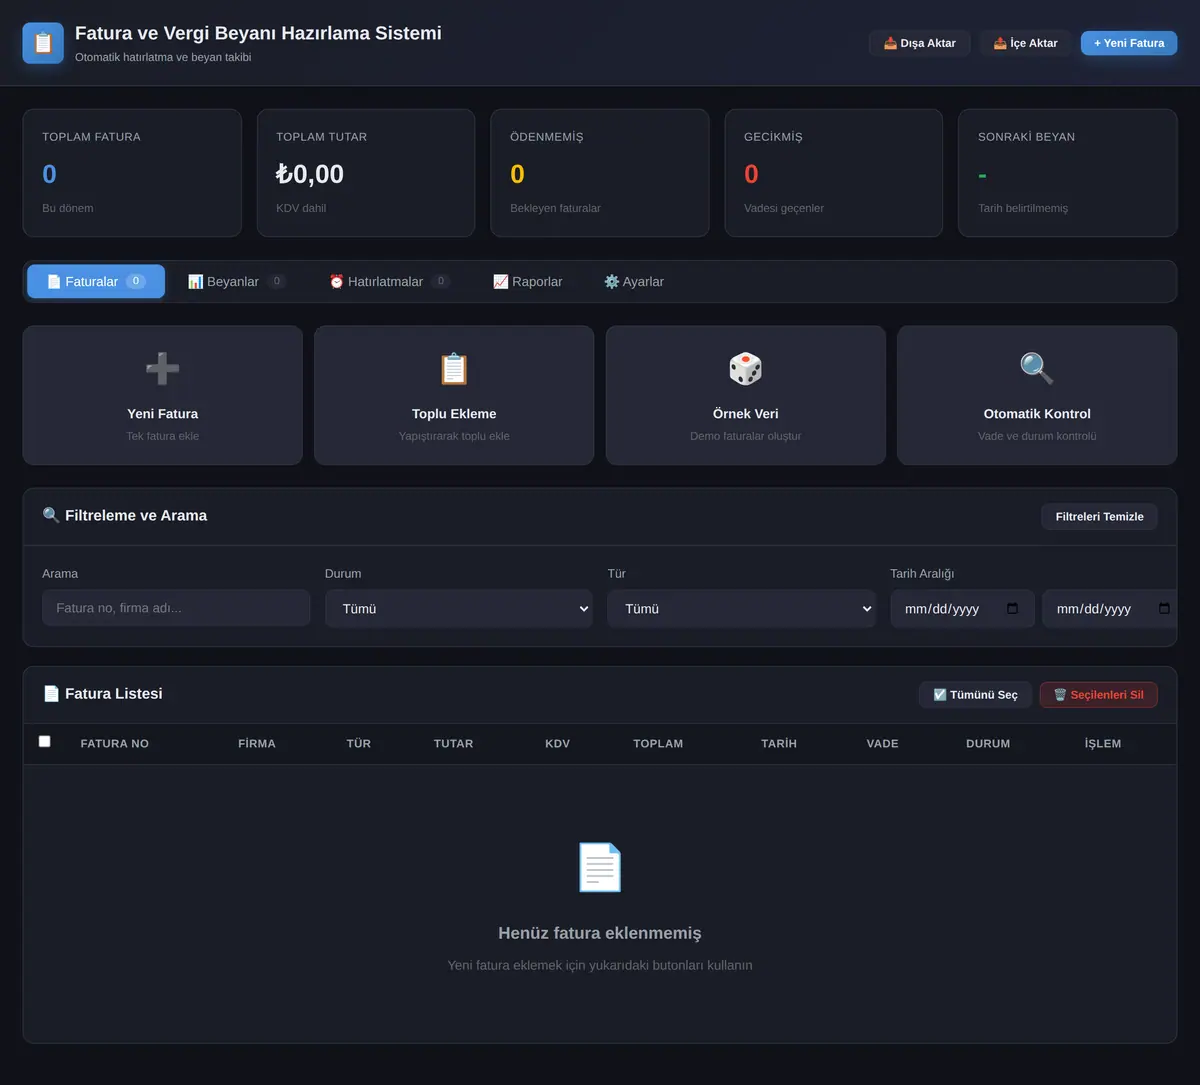Expand the Tür type dropdown
The width and height of the screenshot is (1200, 1085).
(742, 608)
